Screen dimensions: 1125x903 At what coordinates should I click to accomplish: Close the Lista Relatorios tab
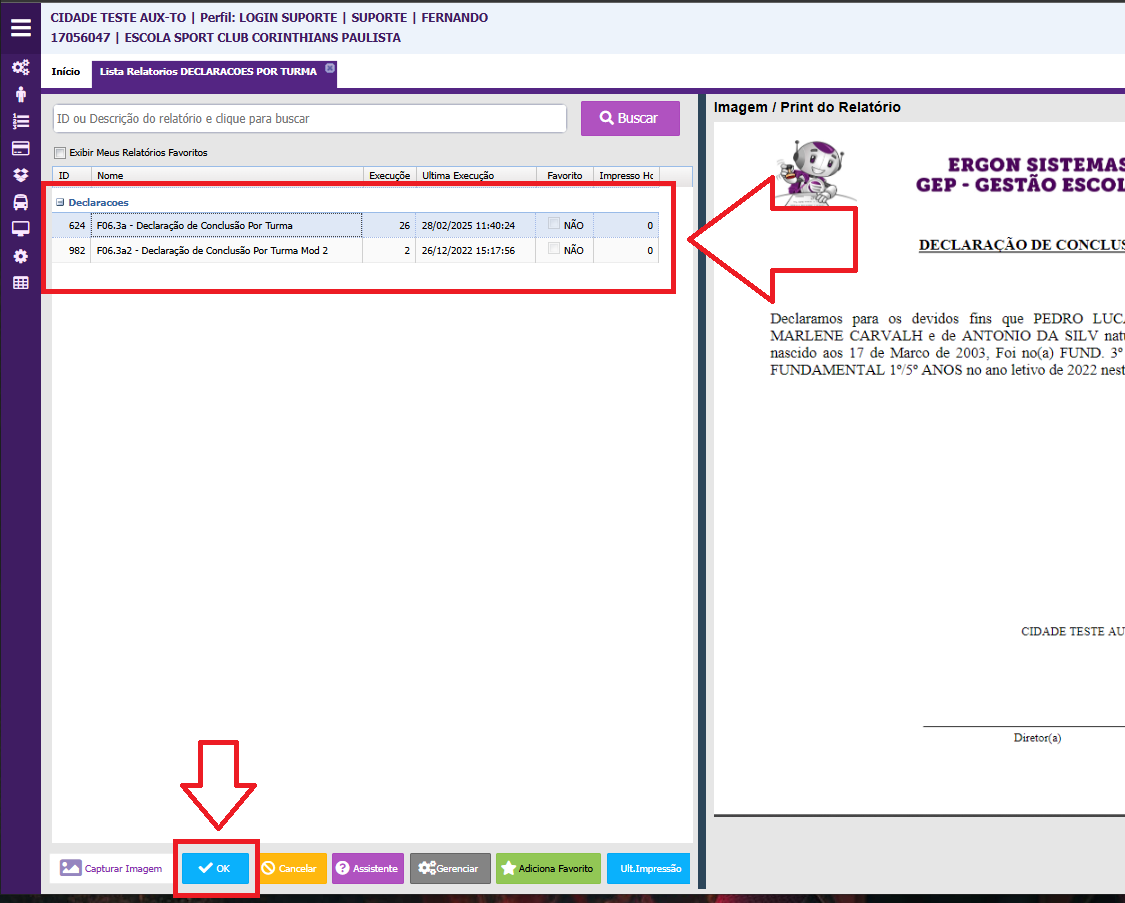(x=330, y=68)
